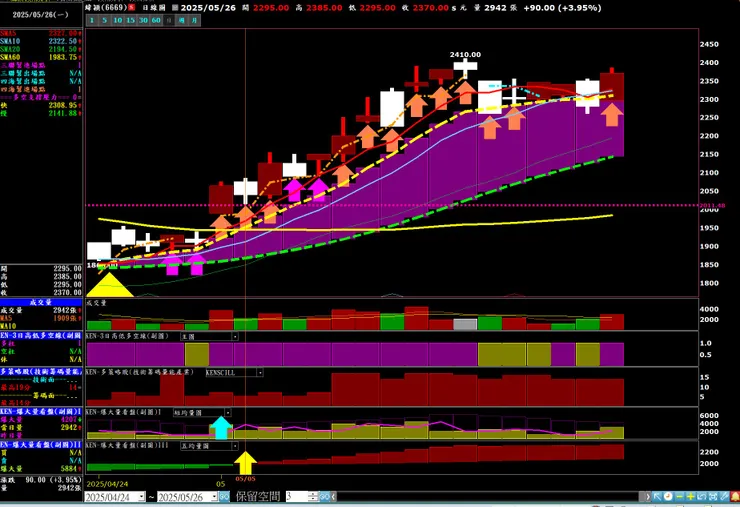Click the scrollbar right arrow
740x507 pixels.
coord(648,497)
